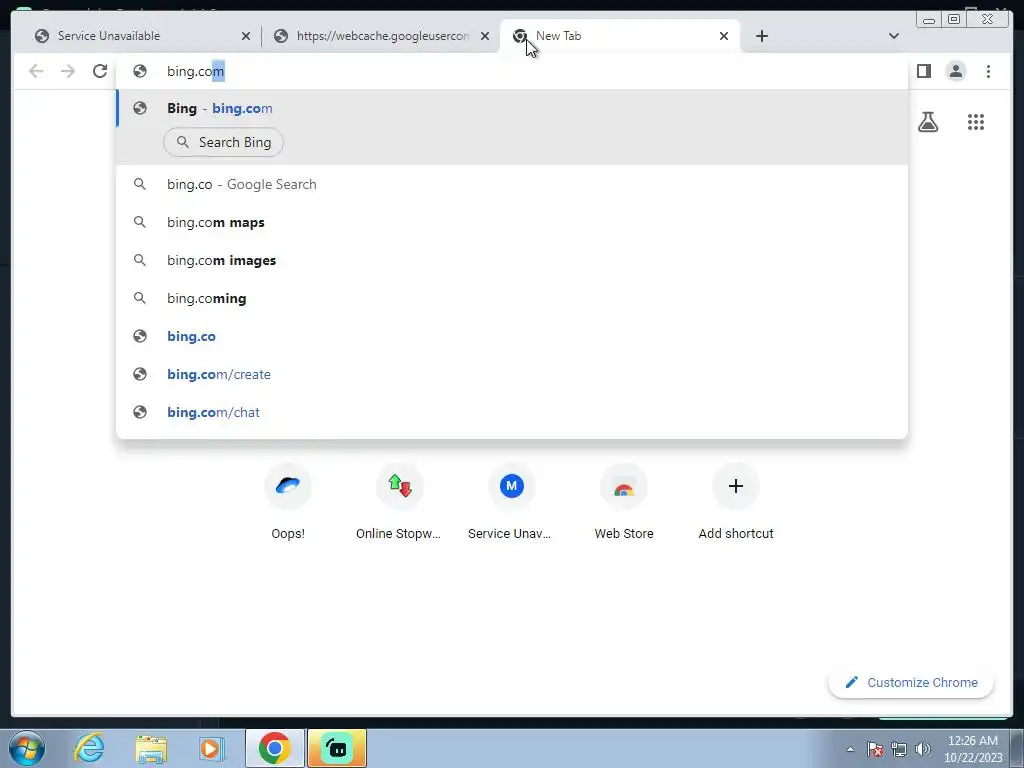Open the Chrome Labs flask icon

(x=928, y=122)
